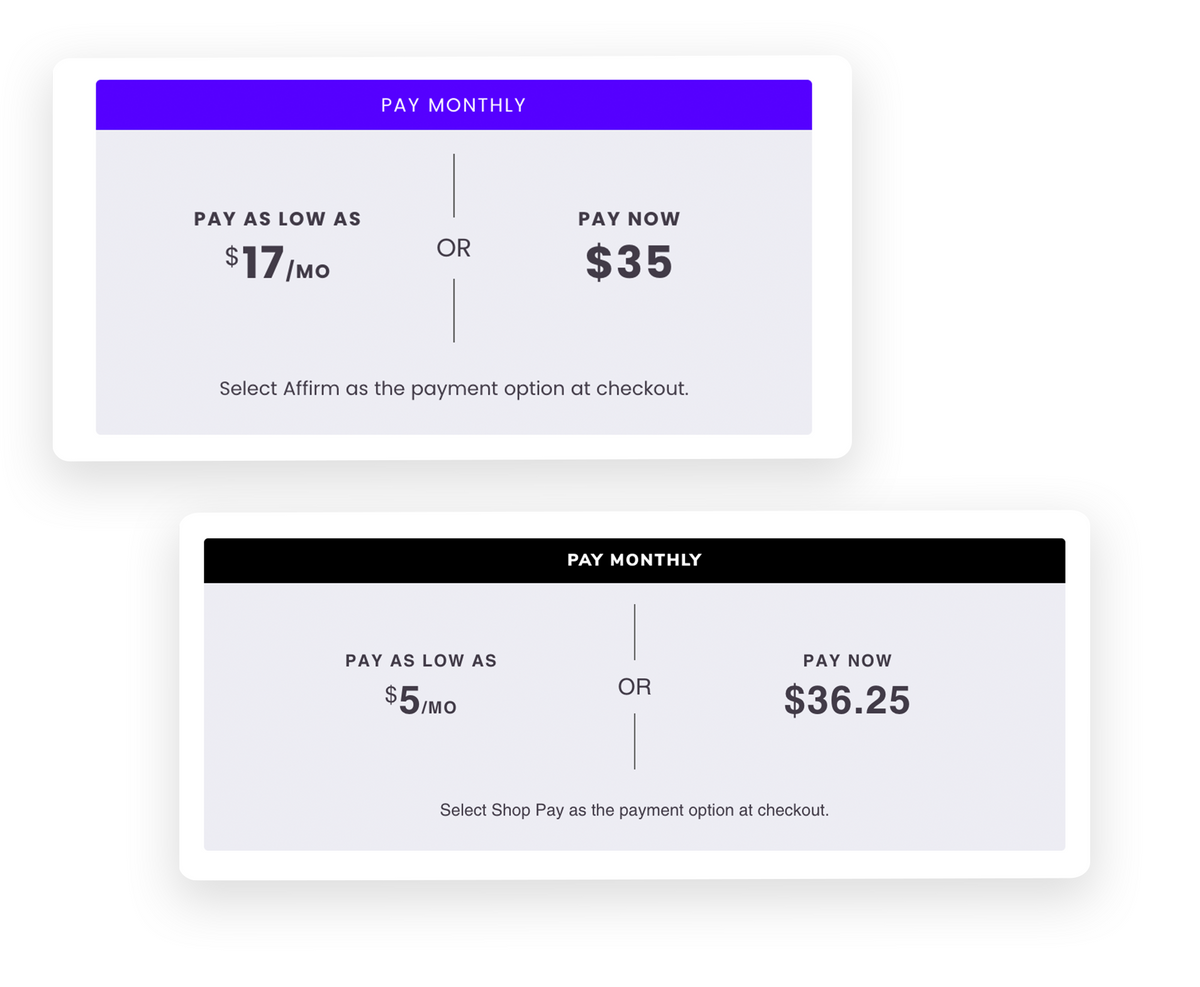
Task: Click the Shop Pay checkout instruction text
Action: tap(634, 810)
